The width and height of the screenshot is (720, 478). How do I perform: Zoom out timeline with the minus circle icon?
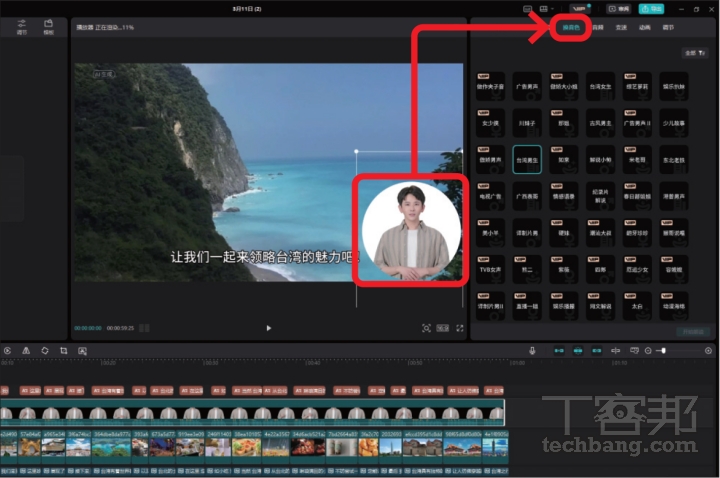click(x=648, y=351)
